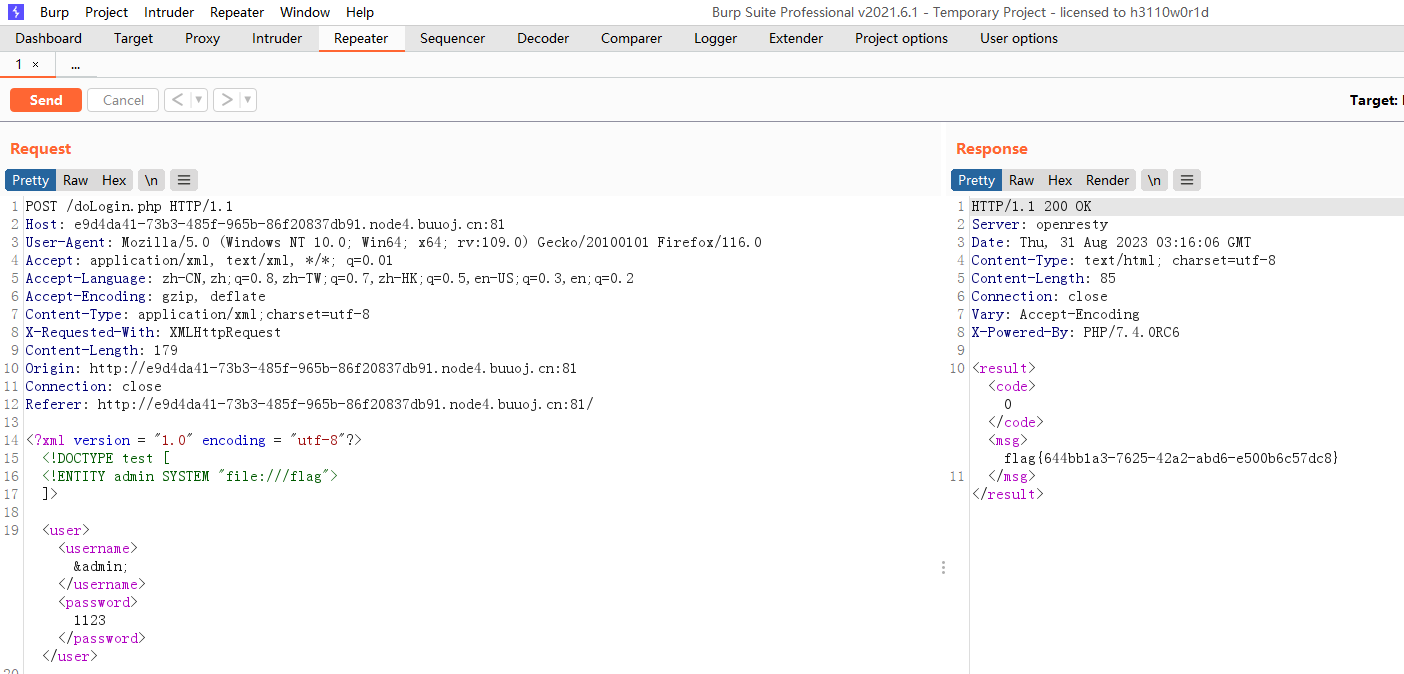The height and width of the screenshot is (674, 1404).
Task: Click the orange Send button
Action: coord(46,100)
